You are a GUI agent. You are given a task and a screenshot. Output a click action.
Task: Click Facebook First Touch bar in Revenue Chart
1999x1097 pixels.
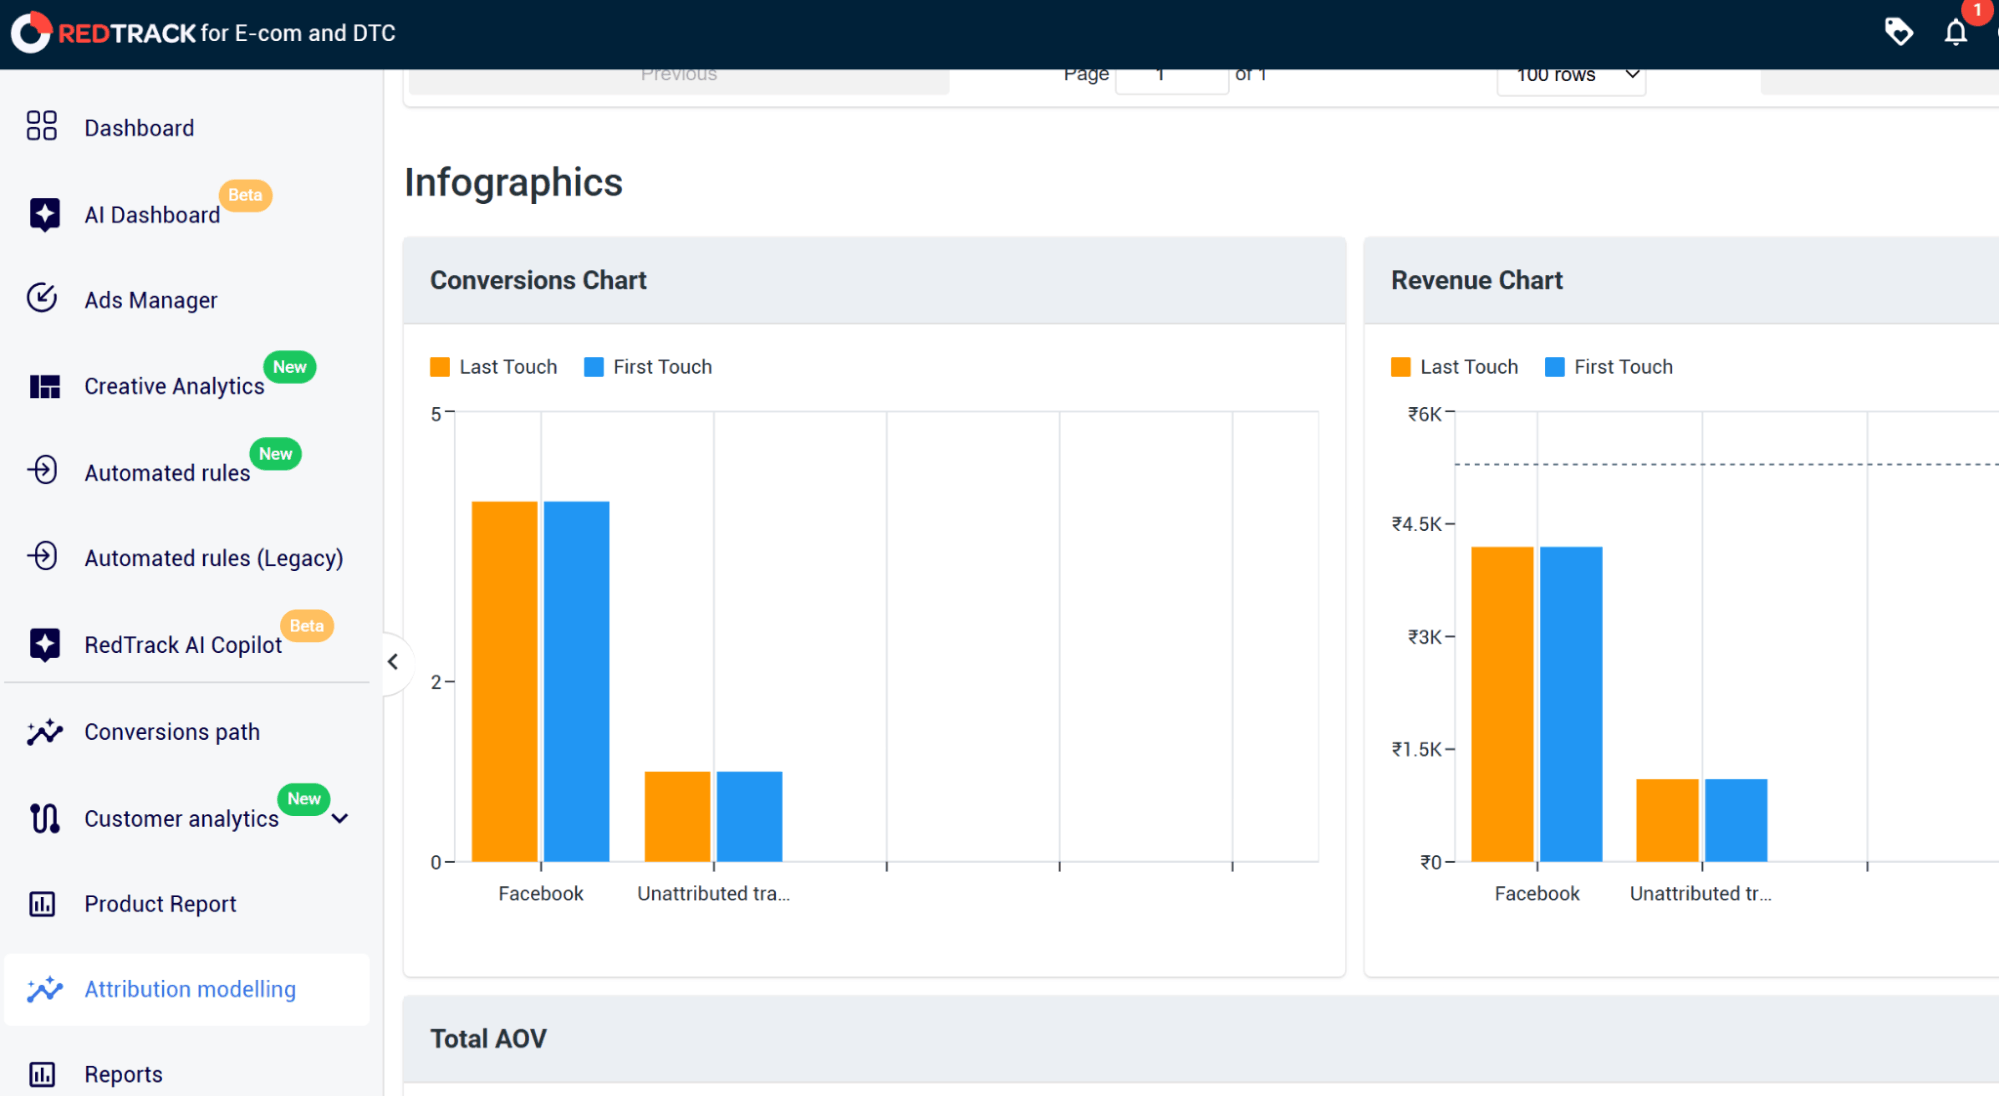point(1571,704)
